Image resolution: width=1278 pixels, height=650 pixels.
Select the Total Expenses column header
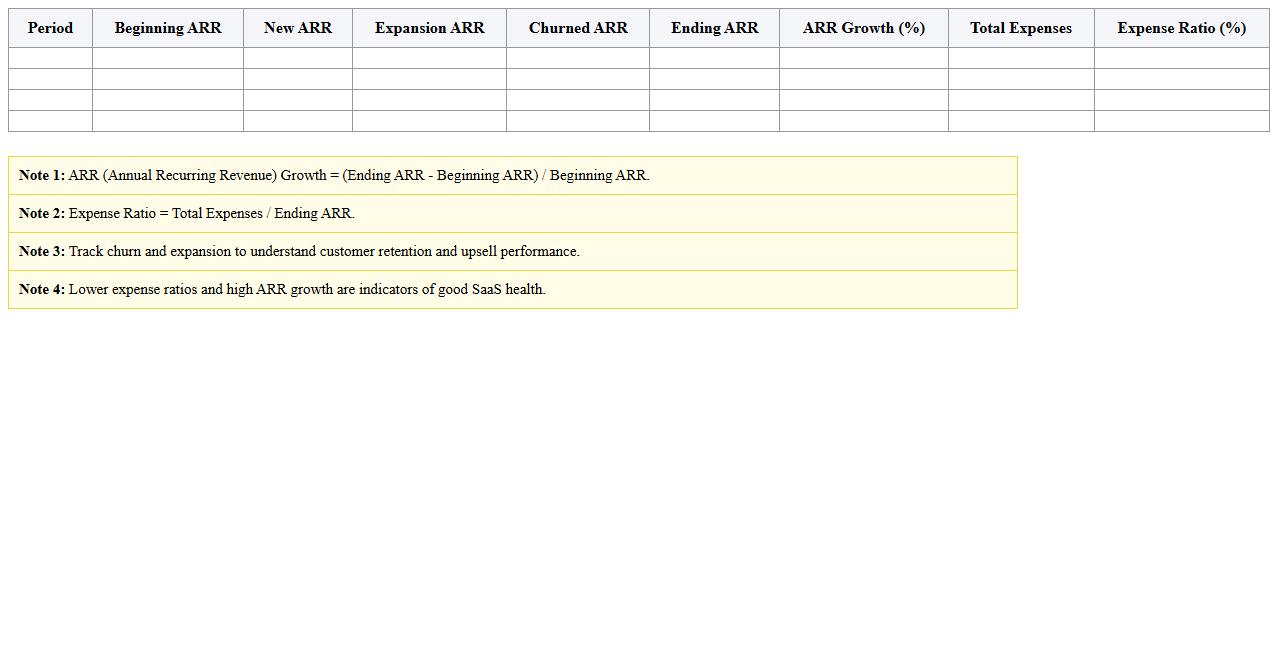[1021, 28]
